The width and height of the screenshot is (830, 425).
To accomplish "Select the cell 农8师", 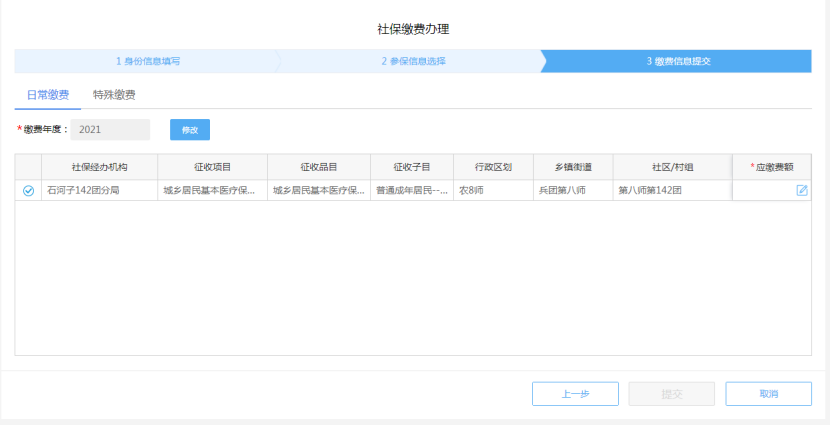I will [x=493, y=191].
